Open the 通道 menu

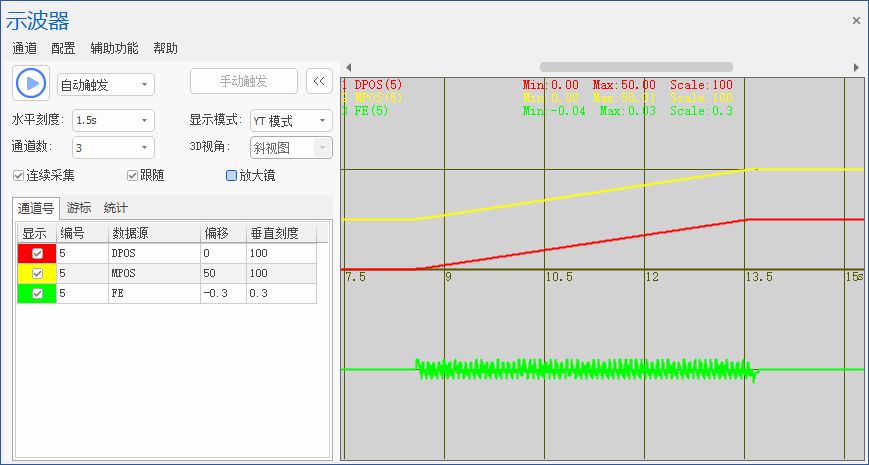(x=24, y=48)
